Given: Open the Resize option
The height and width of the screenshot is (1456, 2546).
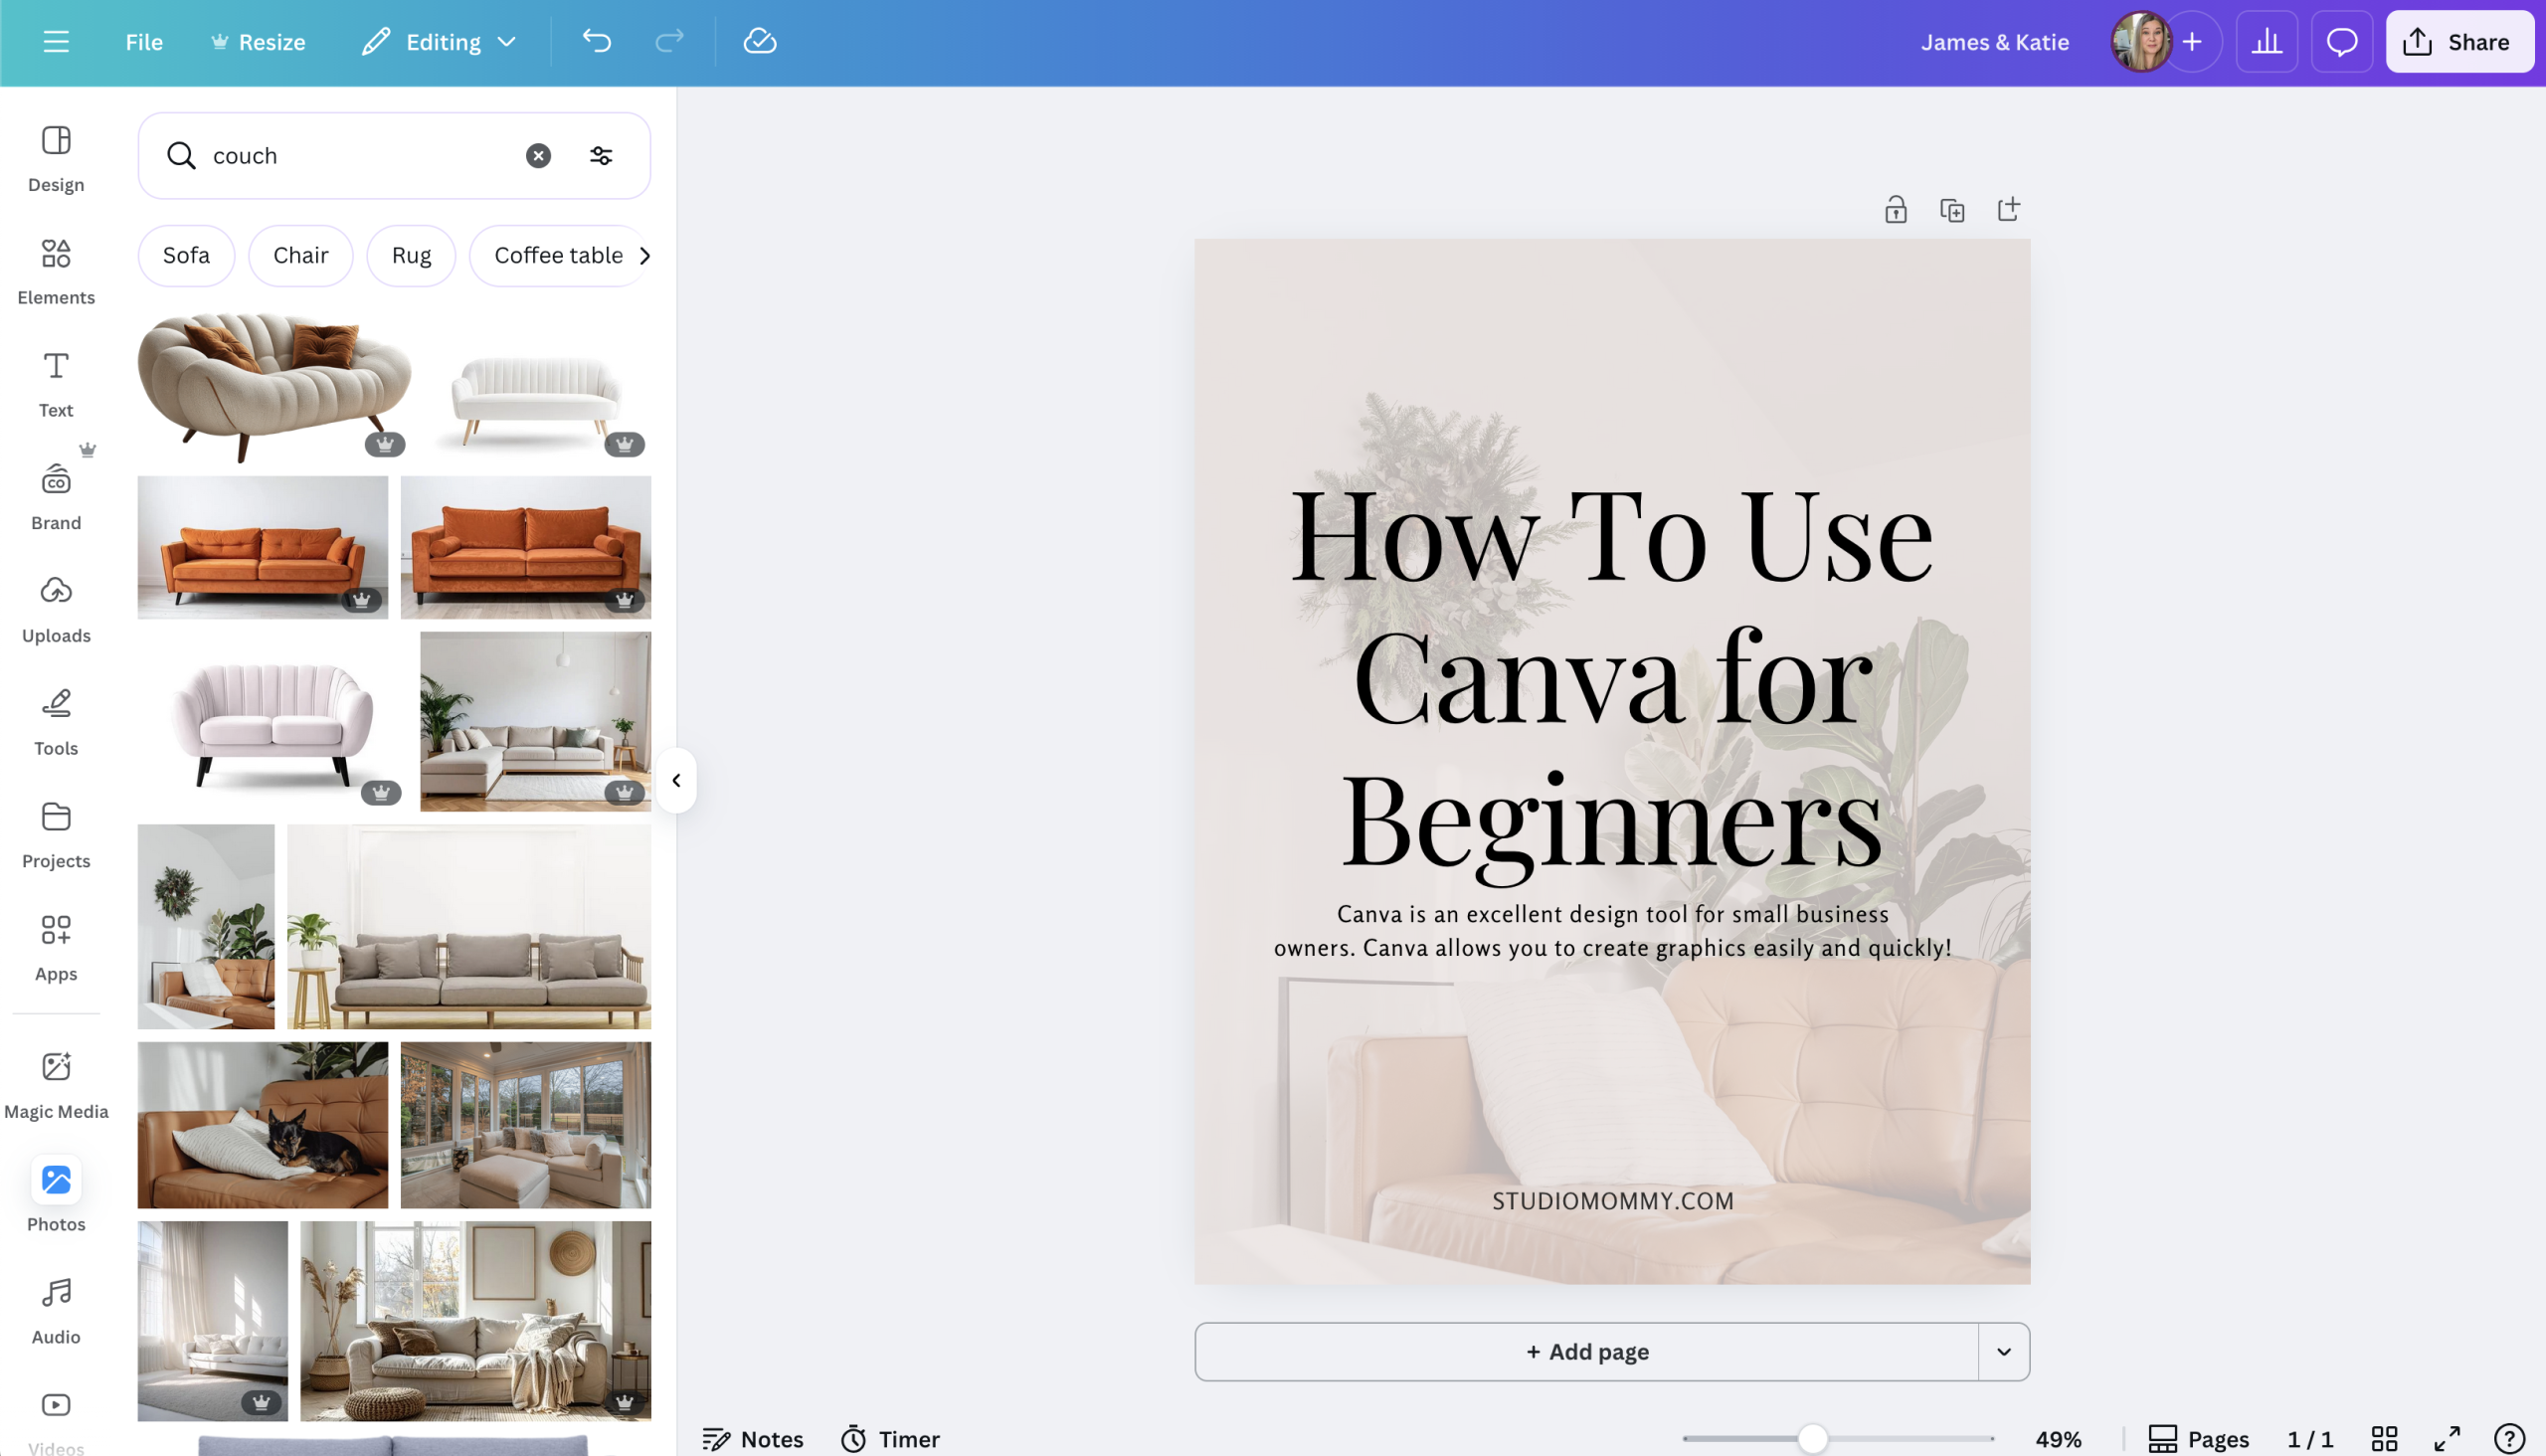Looking at the screenshot, I should click(258, 42).
